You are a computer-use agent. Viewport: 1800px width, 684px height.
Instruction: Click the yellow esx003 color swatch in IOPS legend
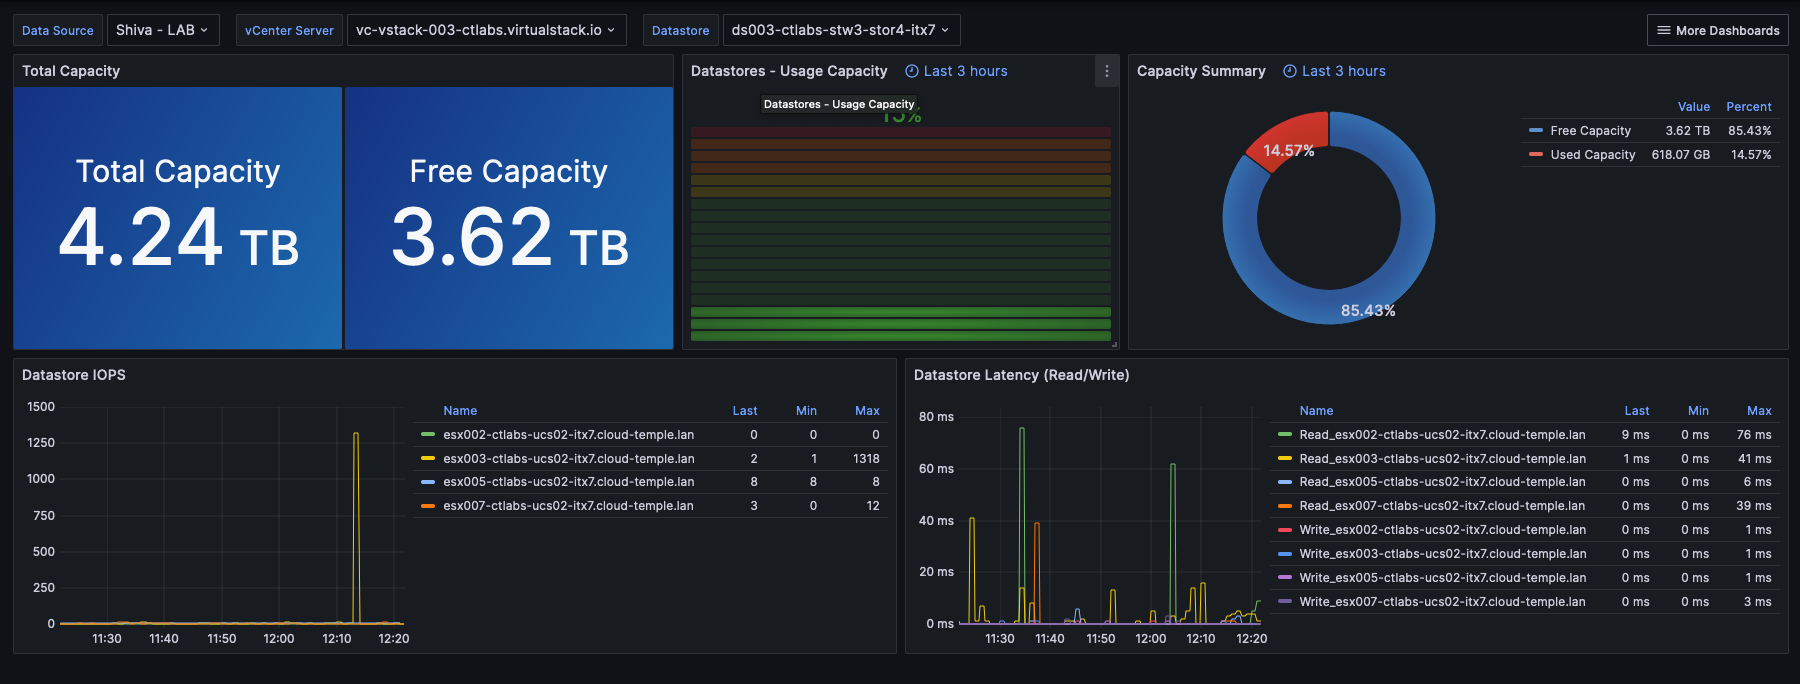click(428, 459)
